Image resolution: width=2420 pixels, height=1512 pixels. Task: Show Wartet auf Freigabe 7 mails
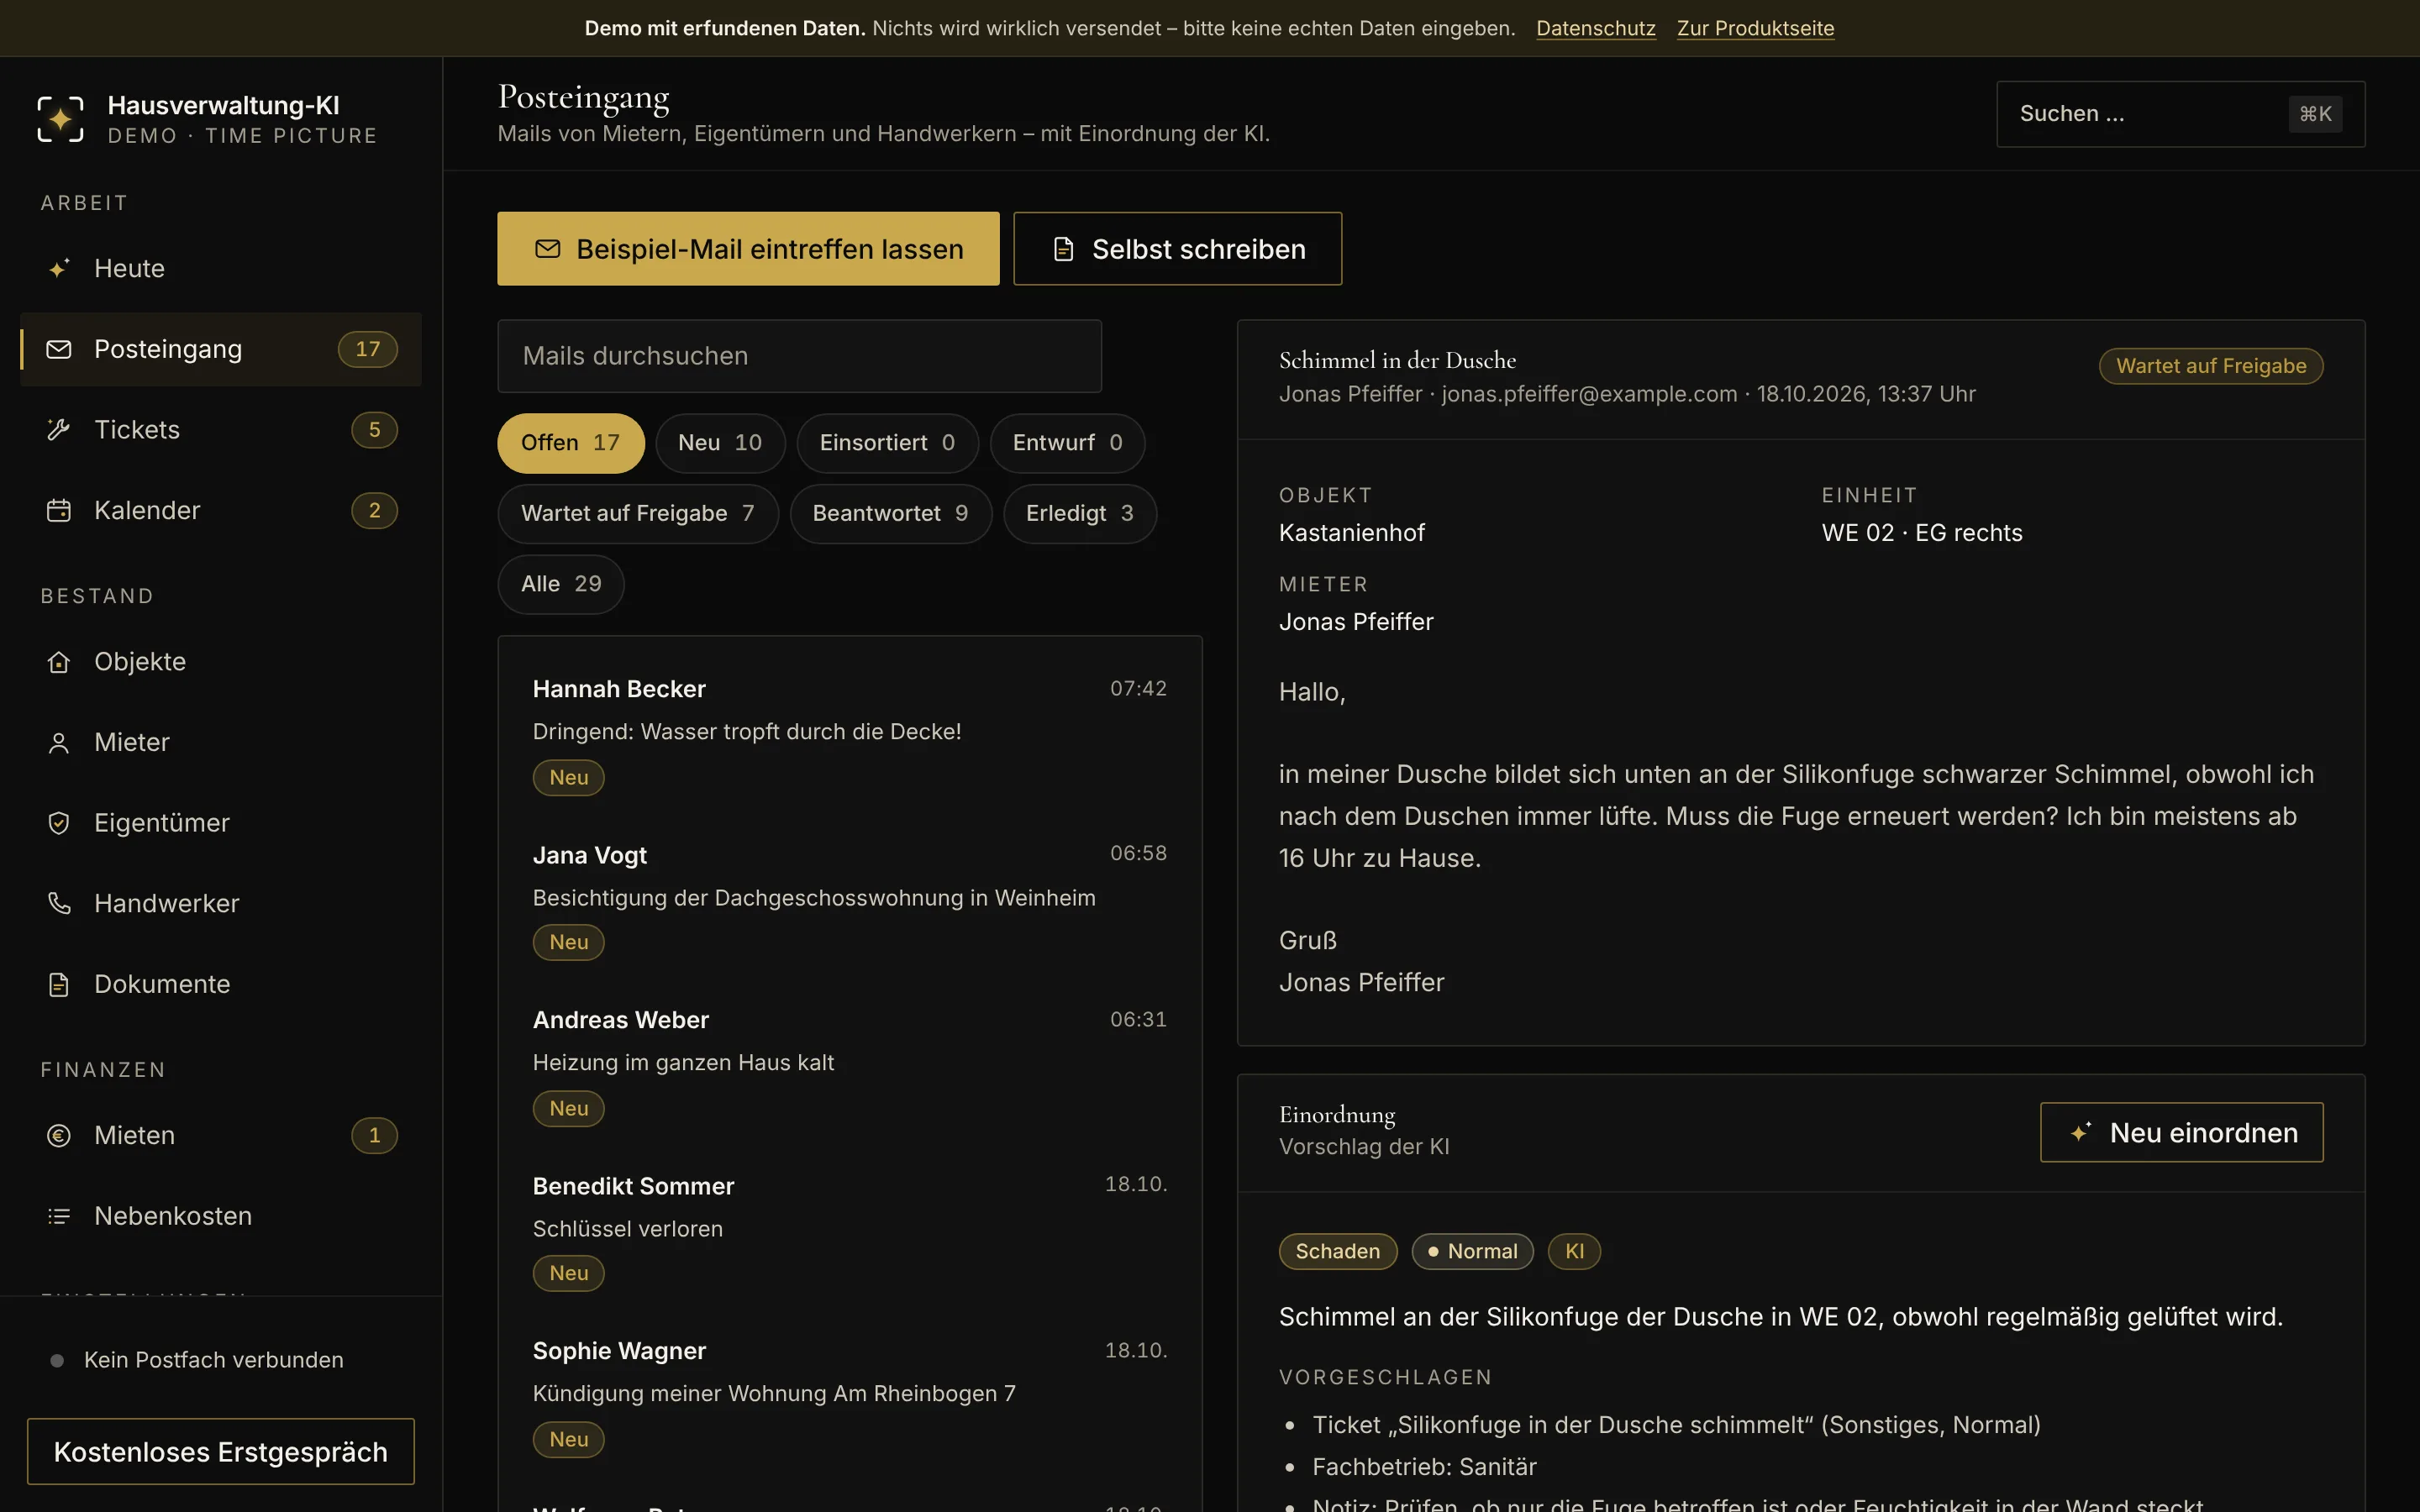[638, 514]
